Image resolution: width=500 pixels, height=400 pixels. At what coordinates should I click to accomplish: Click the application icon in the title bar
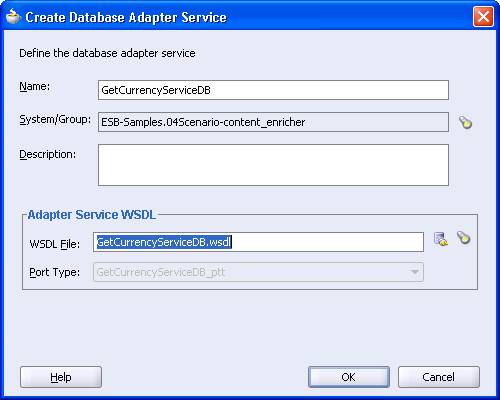(13, 17)
